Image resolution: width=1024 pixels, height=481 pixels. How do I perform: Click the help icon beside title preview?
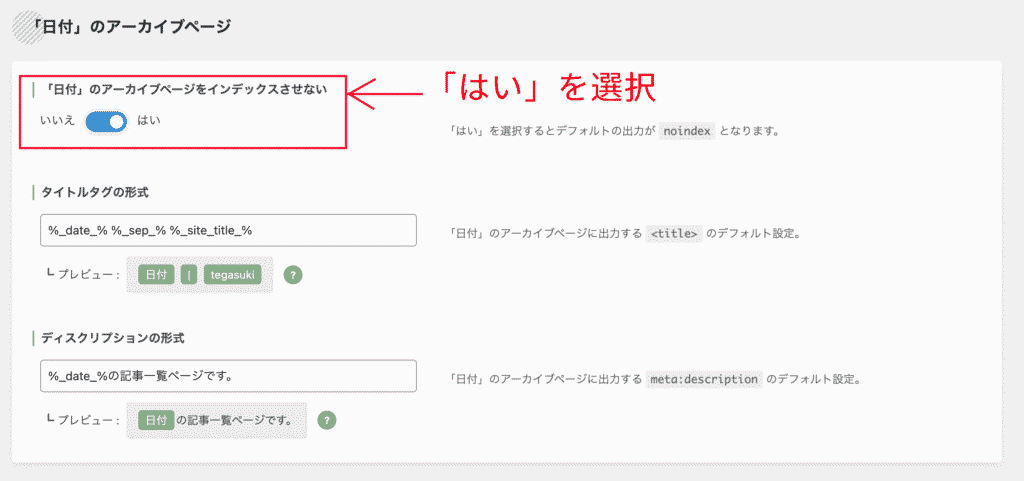pyautogui.click(x=293, y=274)
